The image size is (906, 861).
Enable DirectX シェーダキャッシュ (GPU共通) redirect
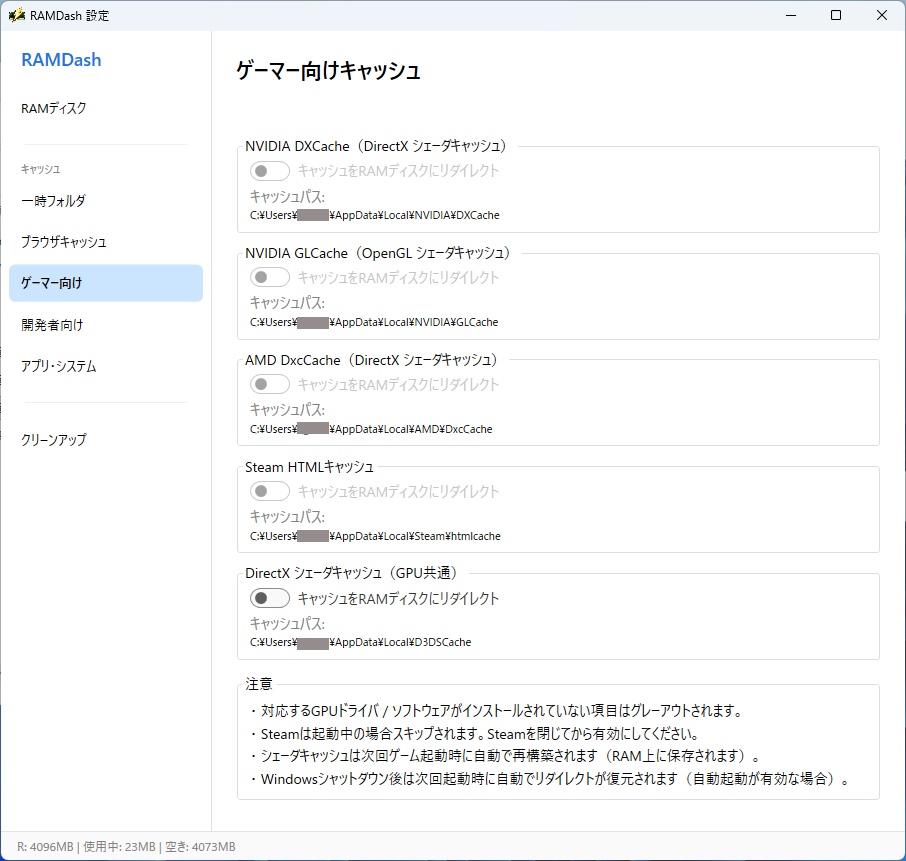click(270, 598)
